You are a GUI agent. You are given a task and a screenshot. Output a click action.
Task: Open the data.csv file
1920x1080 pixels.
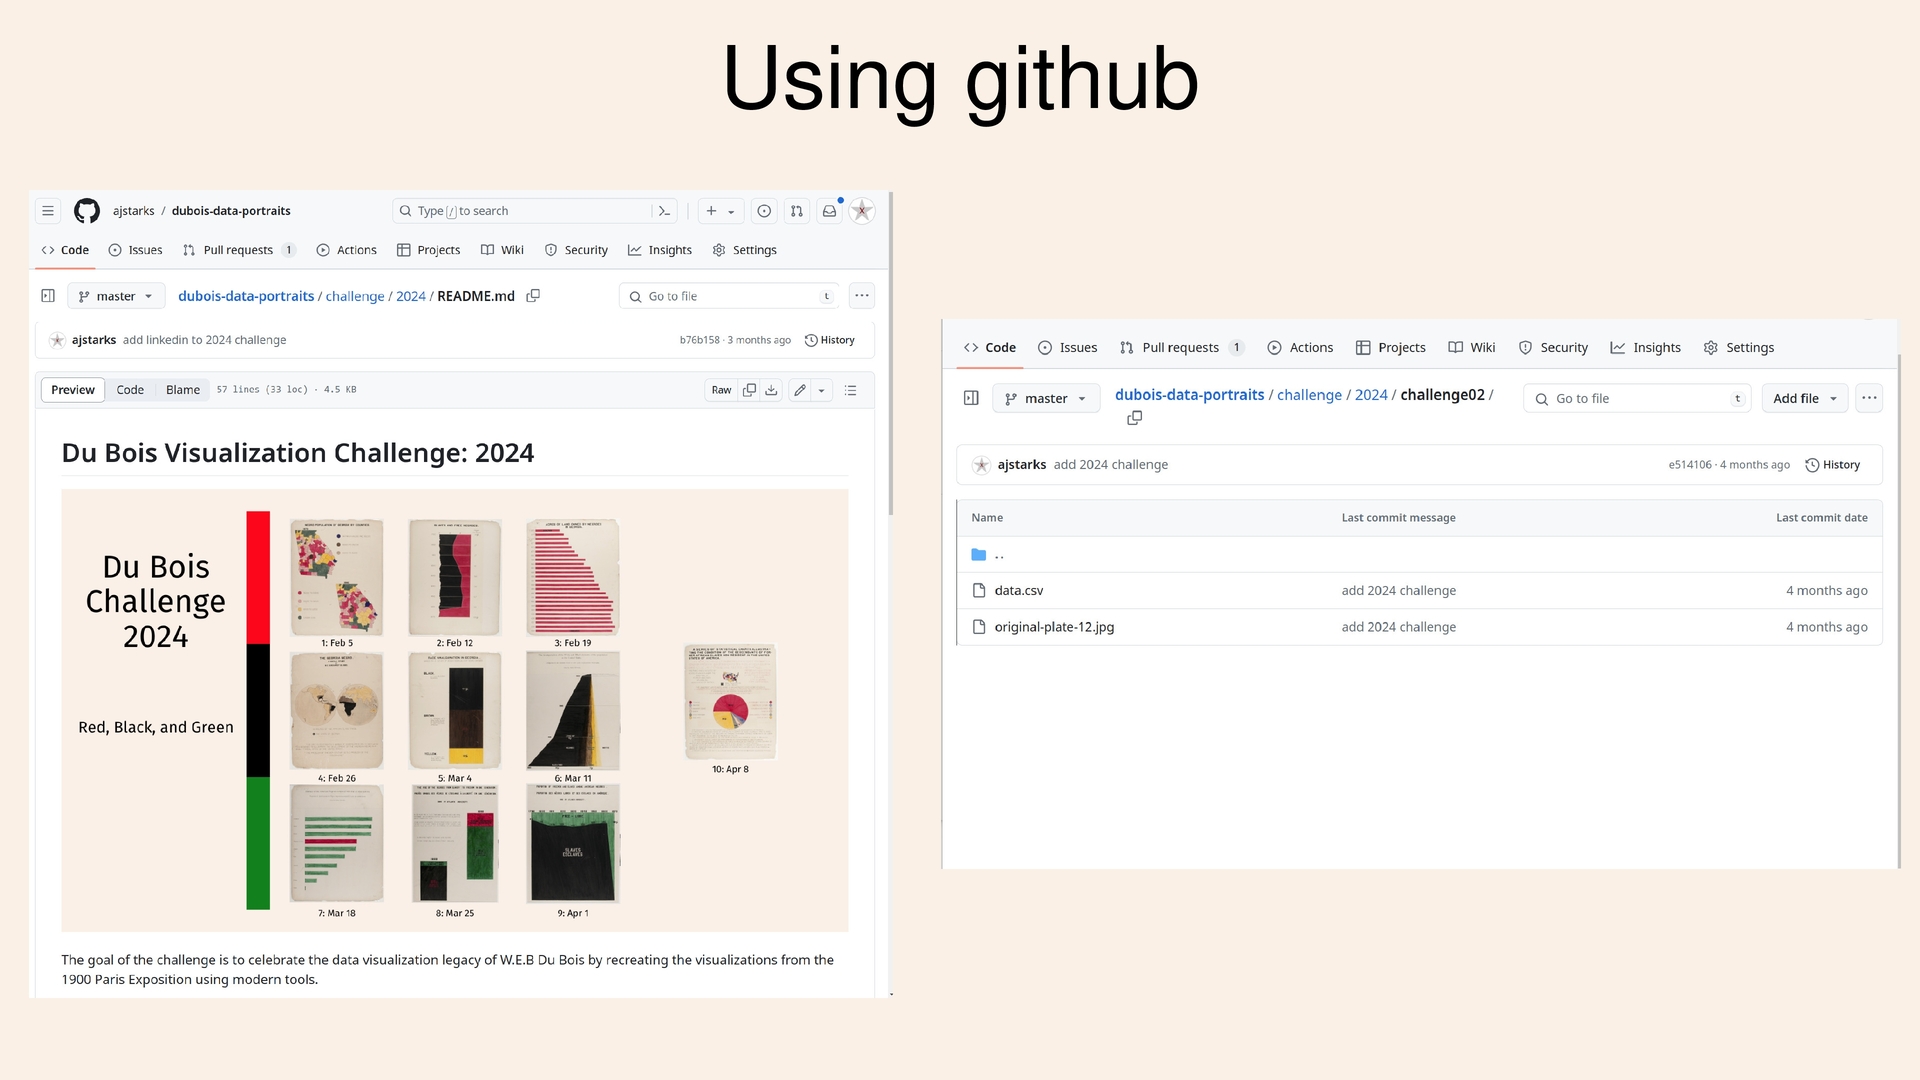(x=1018, y=591)
